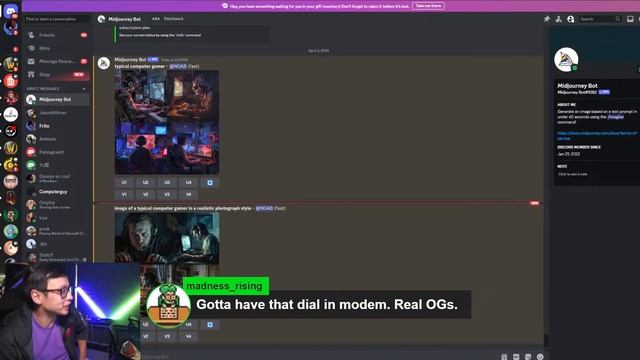Open Friends from the sidebar
Image resolution: width=640 pixels, height=360 pixels.
tap(56, 35)
